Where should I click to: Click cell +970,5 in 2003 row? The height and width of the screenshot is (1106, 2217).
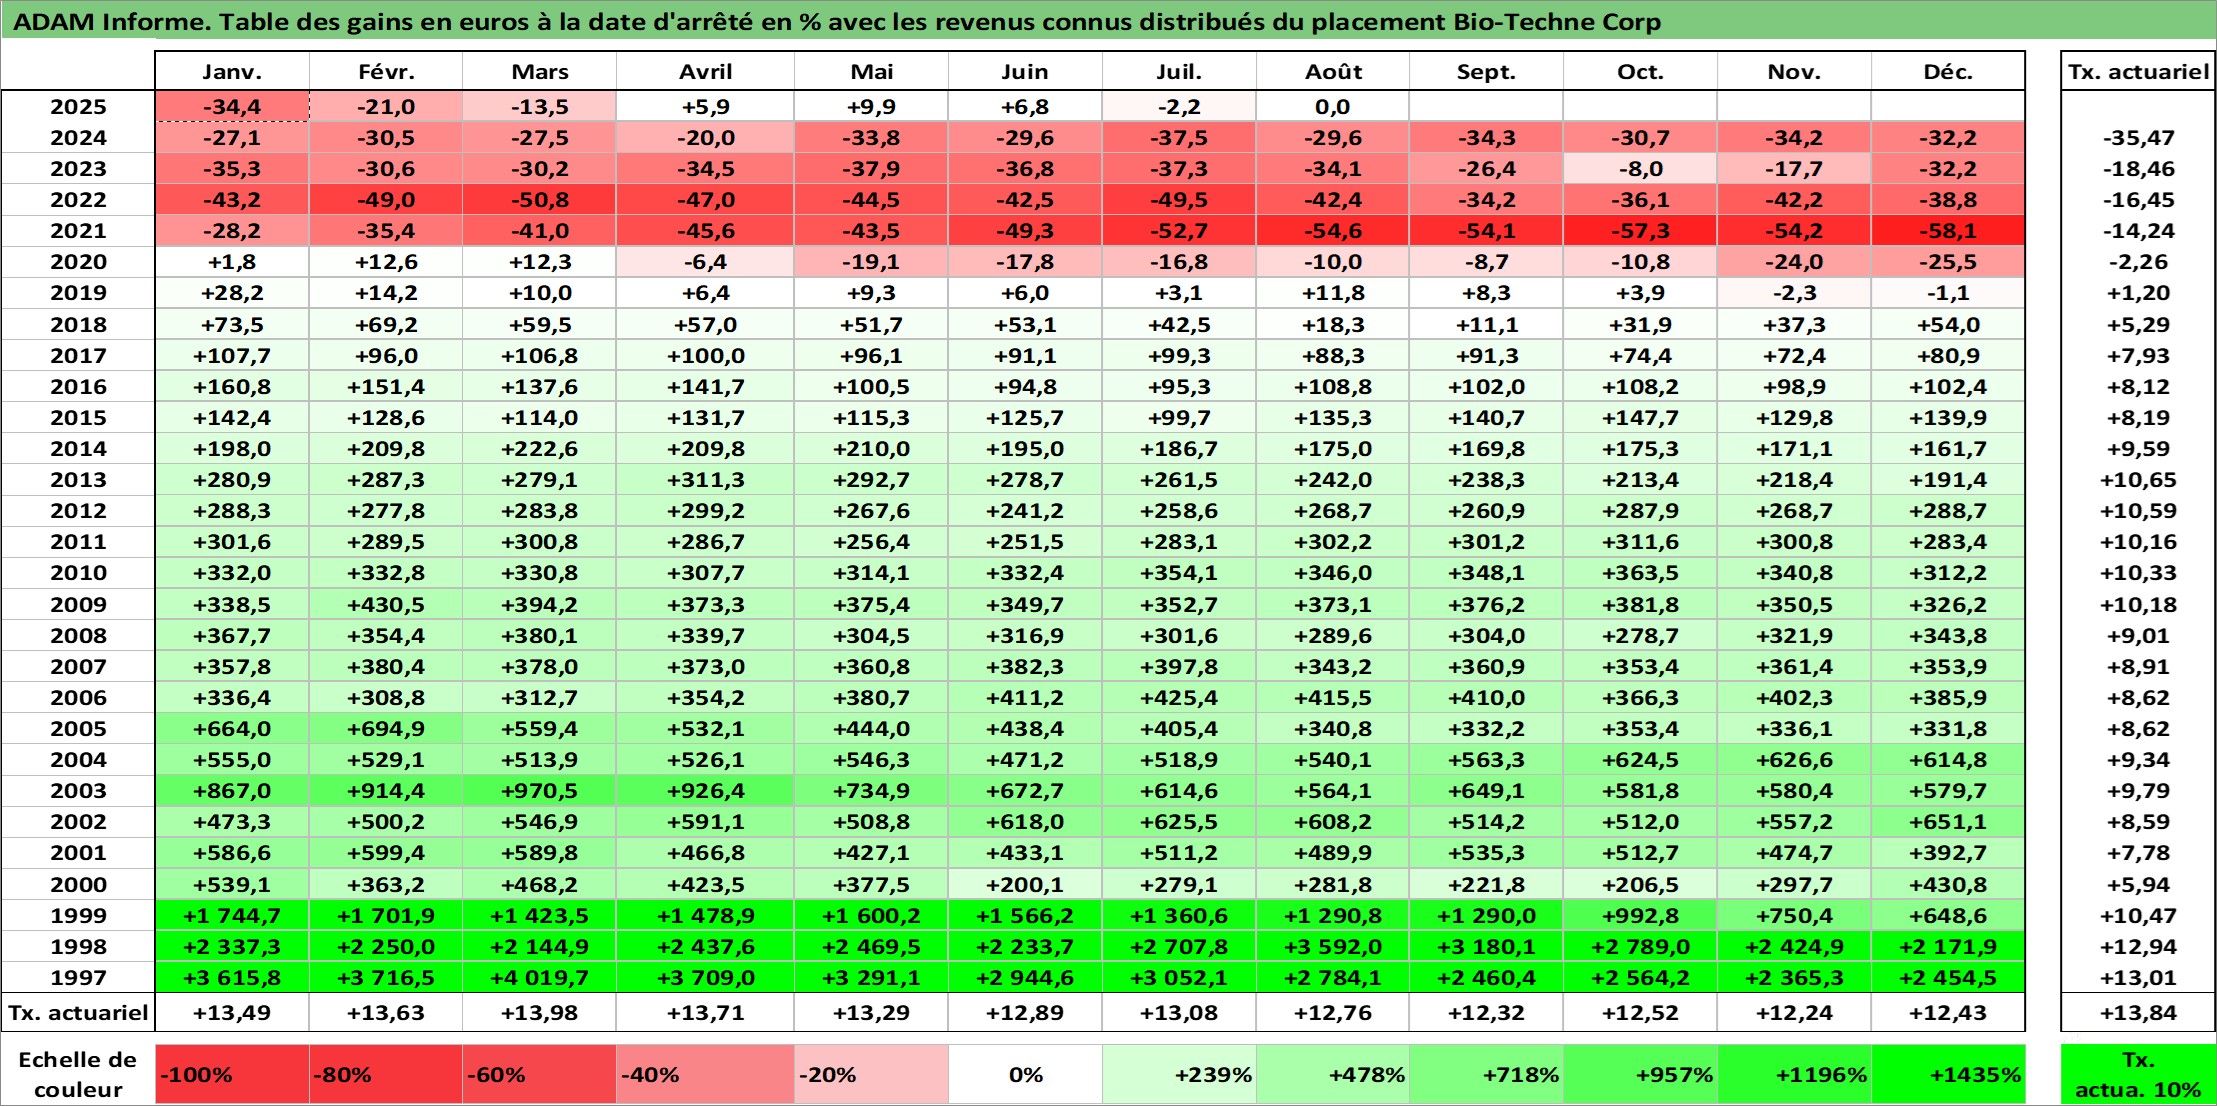(540, 791)
